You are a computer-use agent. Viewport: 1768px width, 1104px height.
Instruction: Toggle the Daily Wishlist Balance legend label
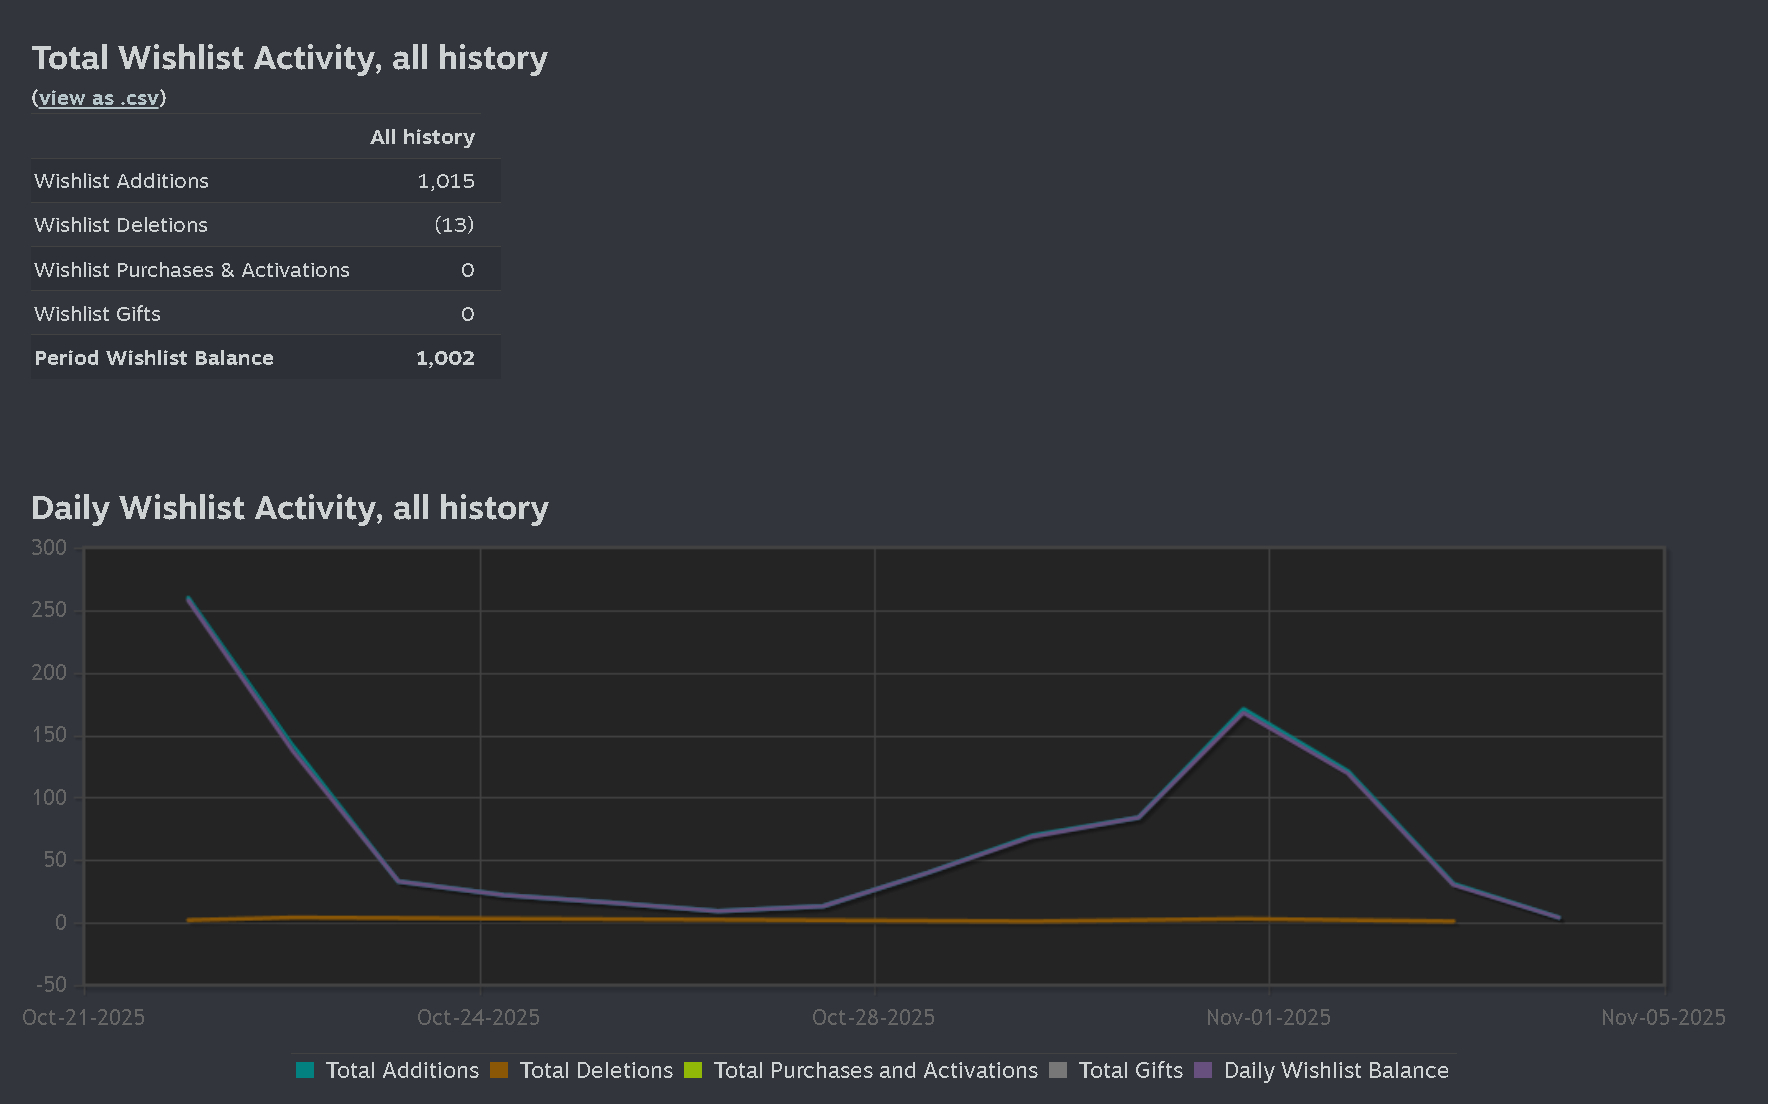tap(1335, 1070)
